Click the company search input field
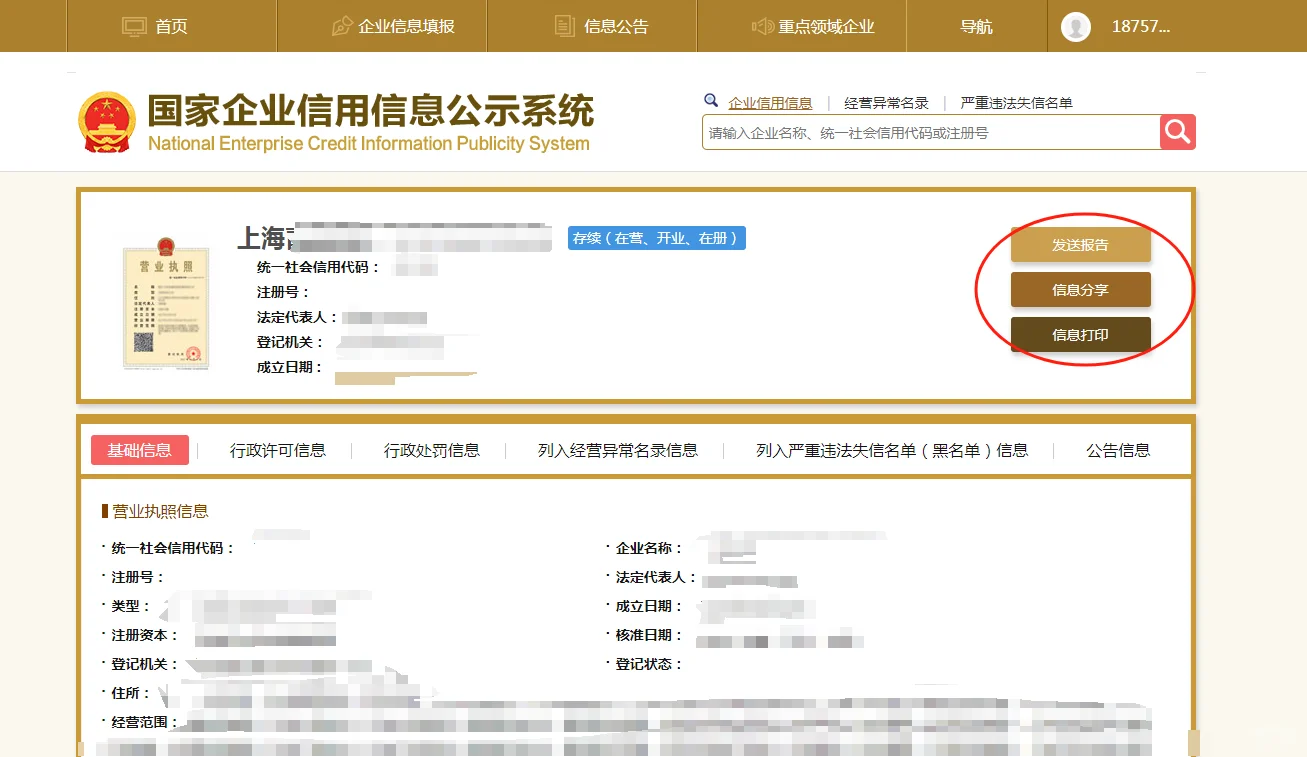Image resolution: width=1307 pixels, height=757 pixels. pos(930,131)
